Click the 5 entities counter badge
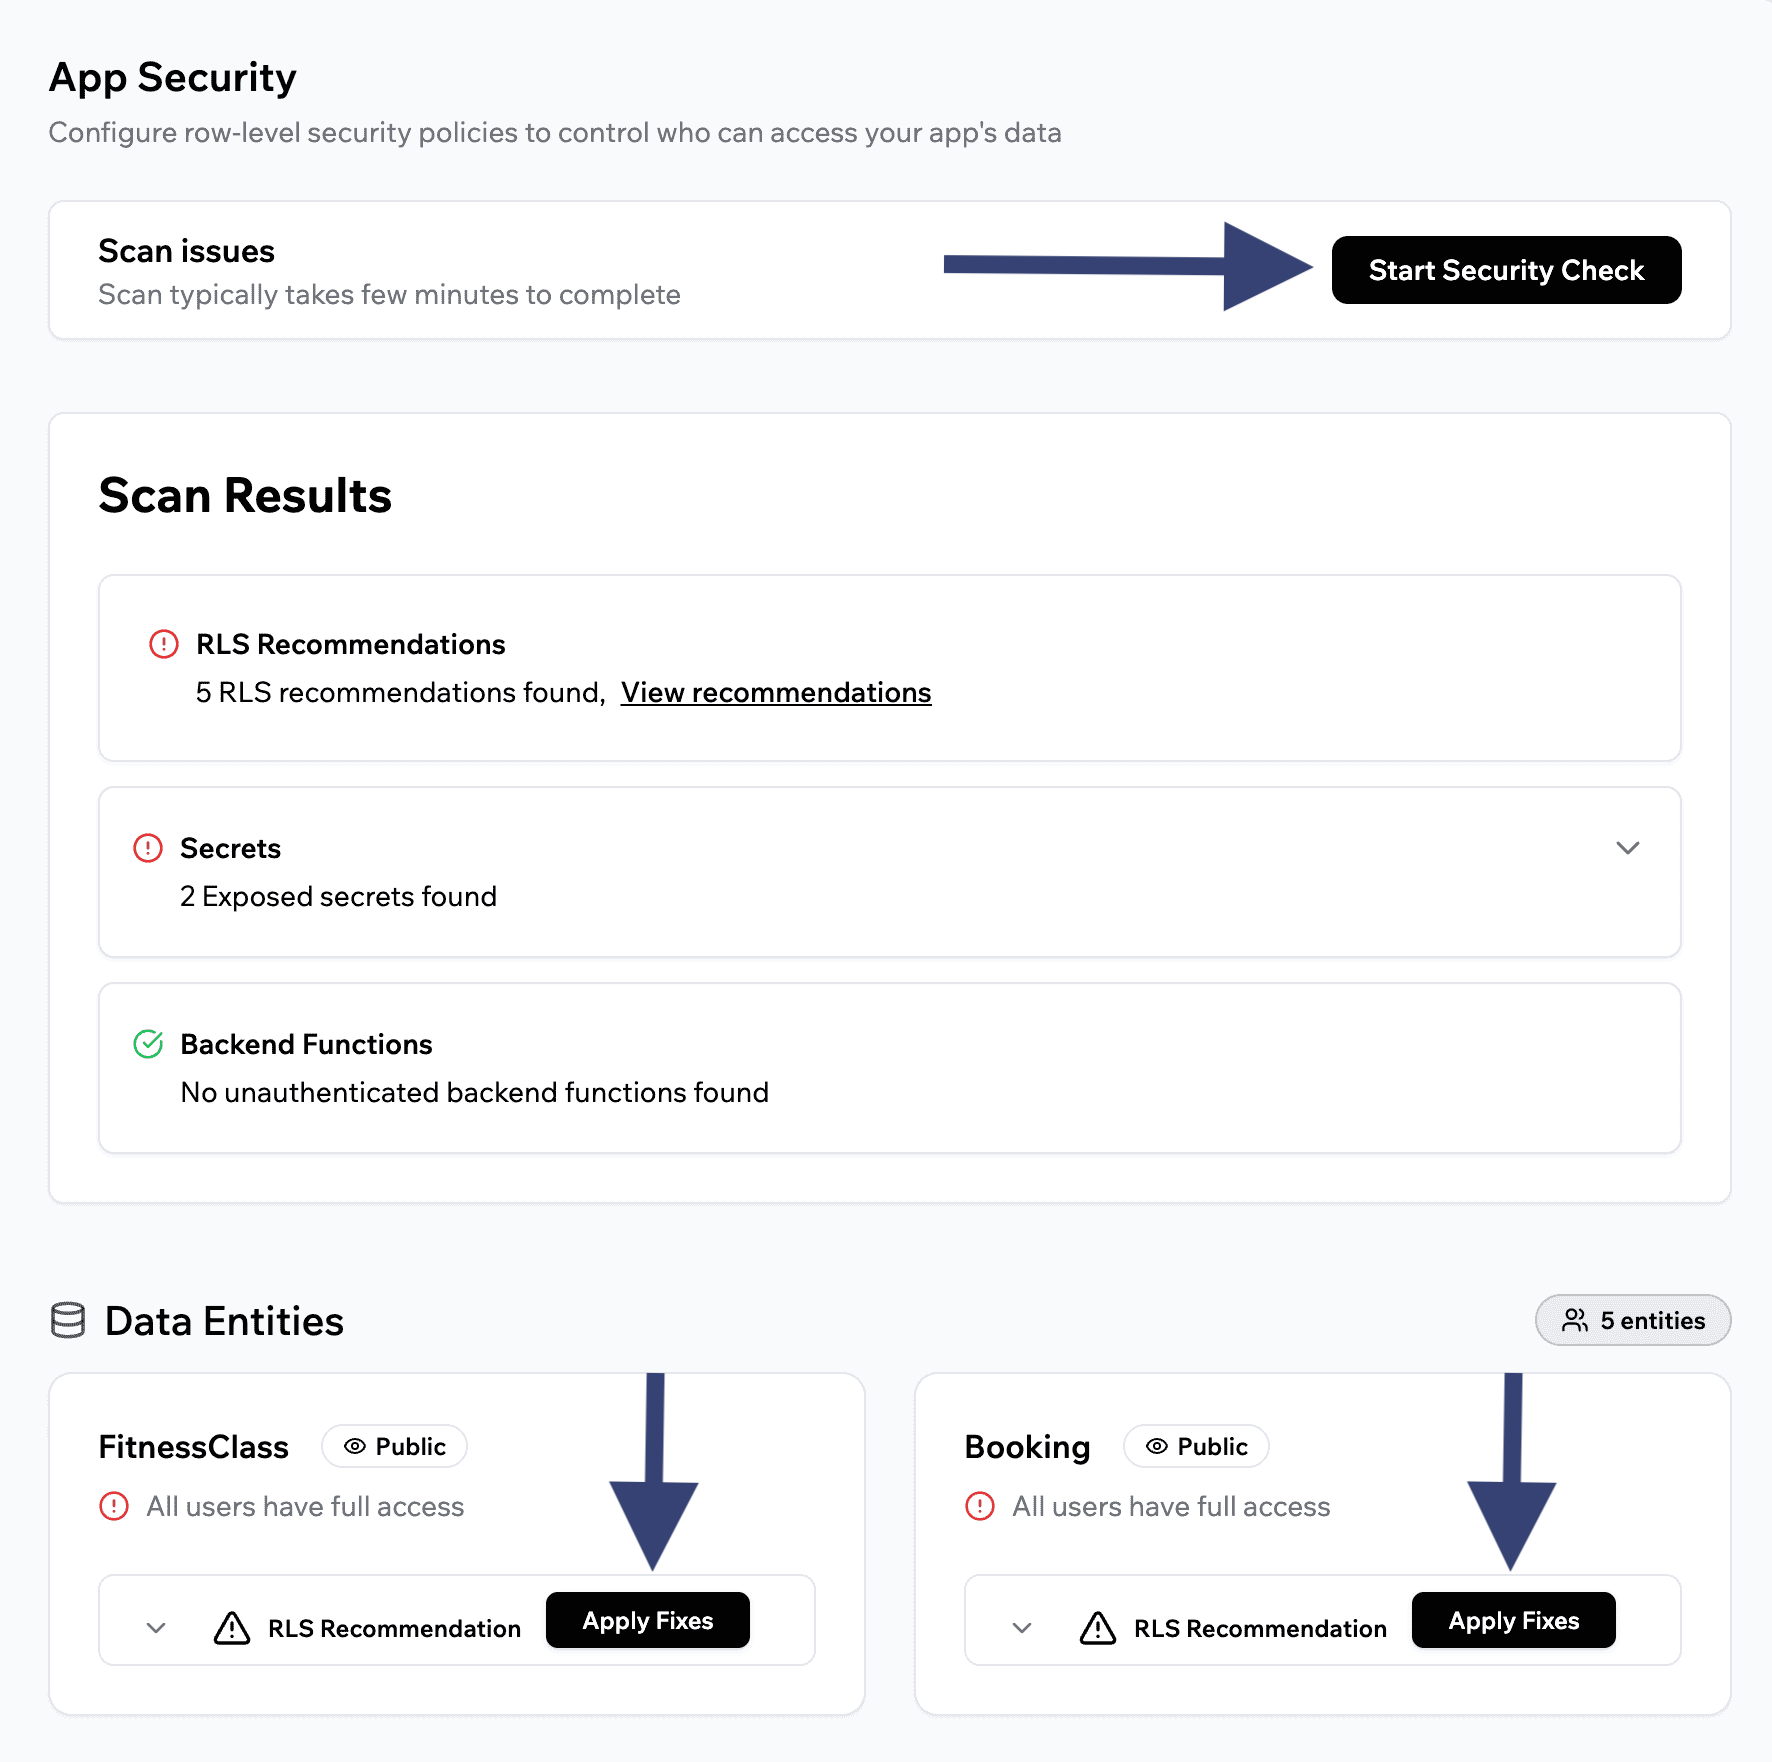The width and height of the screenshot is (1772, 1762). (1633, 1320)
